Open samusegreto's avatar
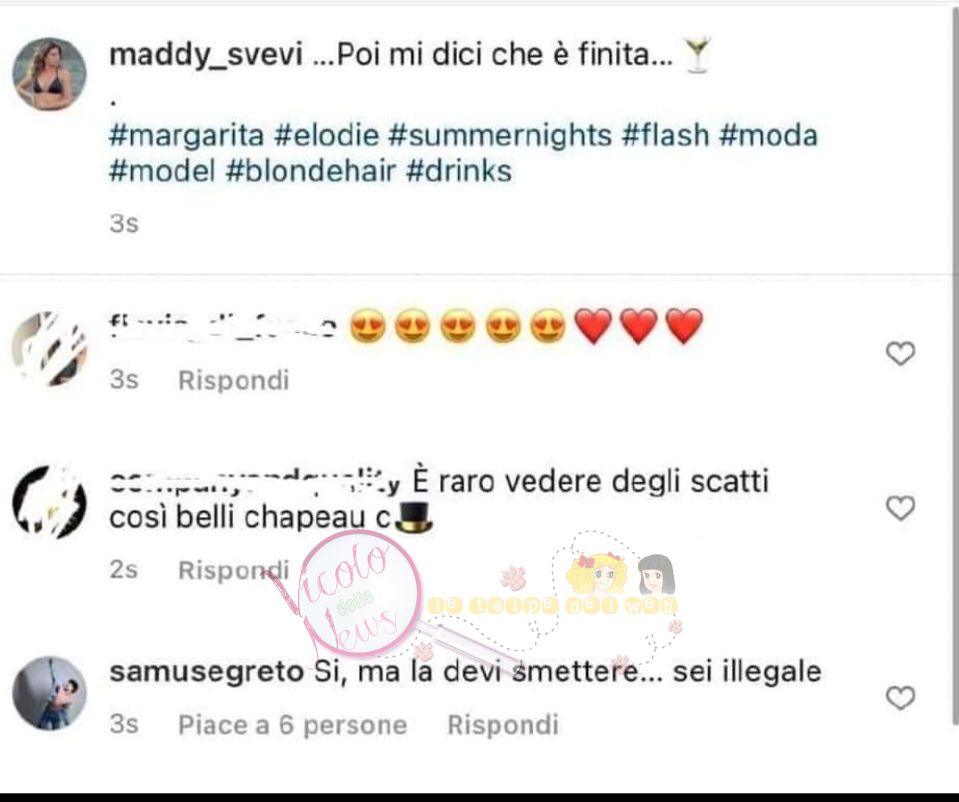 (x=50, y=693)
